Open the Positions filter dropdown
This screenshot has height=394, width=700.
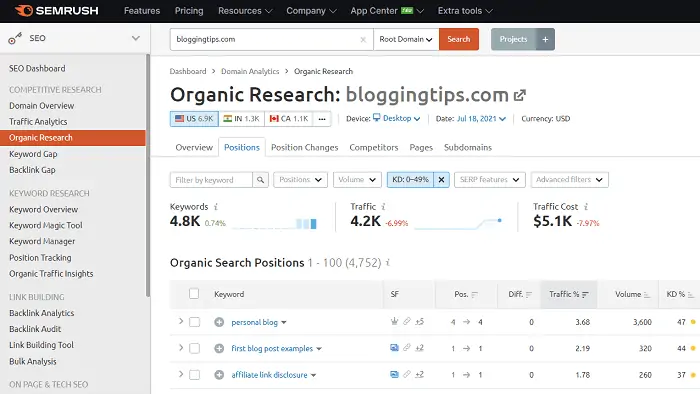pyautogui.click(x=300, y=180)
